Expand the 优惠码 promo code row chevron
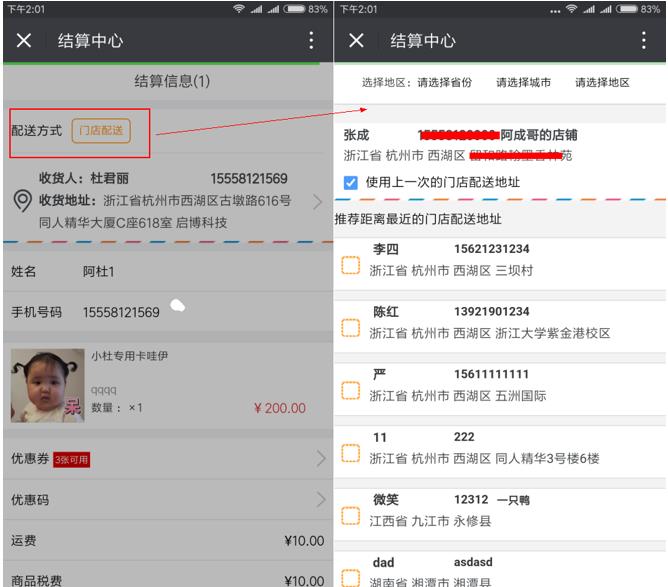 pyautogui.click(x=320, y=499)
